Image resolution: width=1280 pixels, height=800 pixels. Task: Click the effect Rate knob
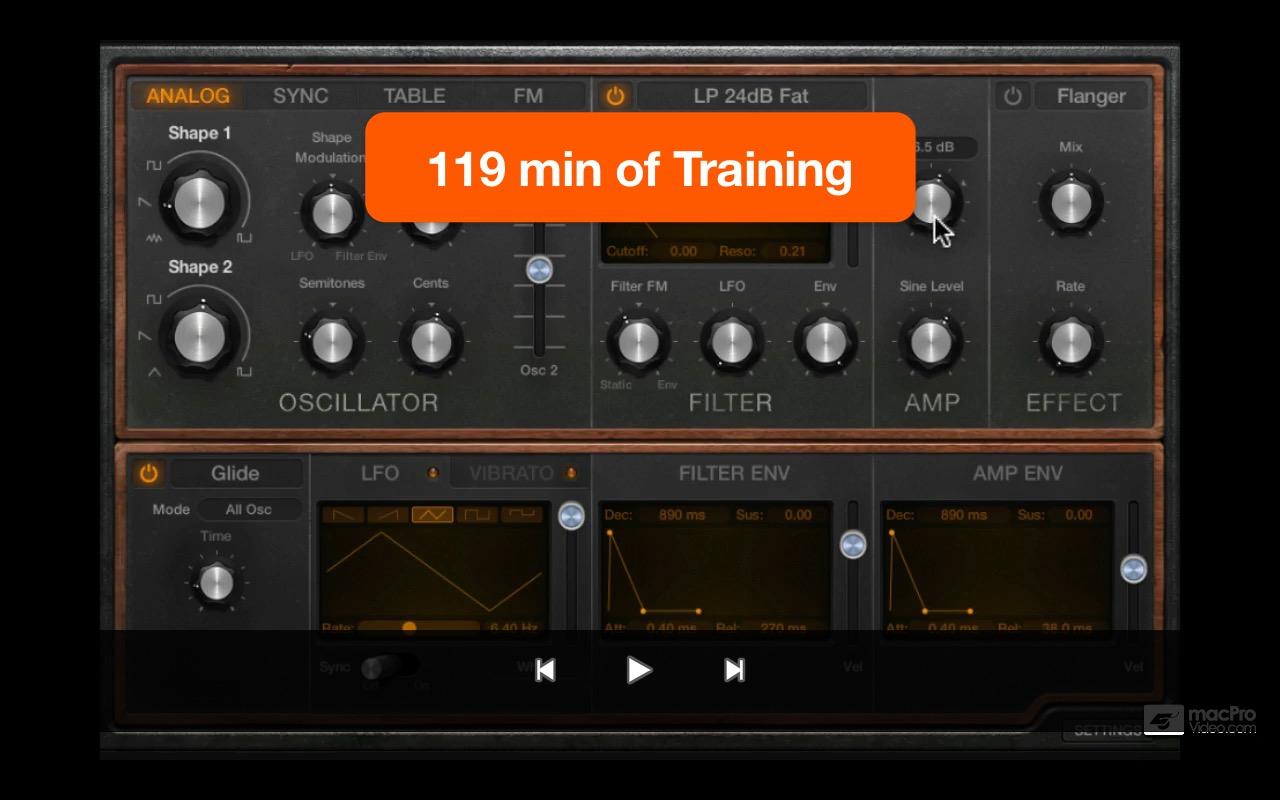[1070, 342]
